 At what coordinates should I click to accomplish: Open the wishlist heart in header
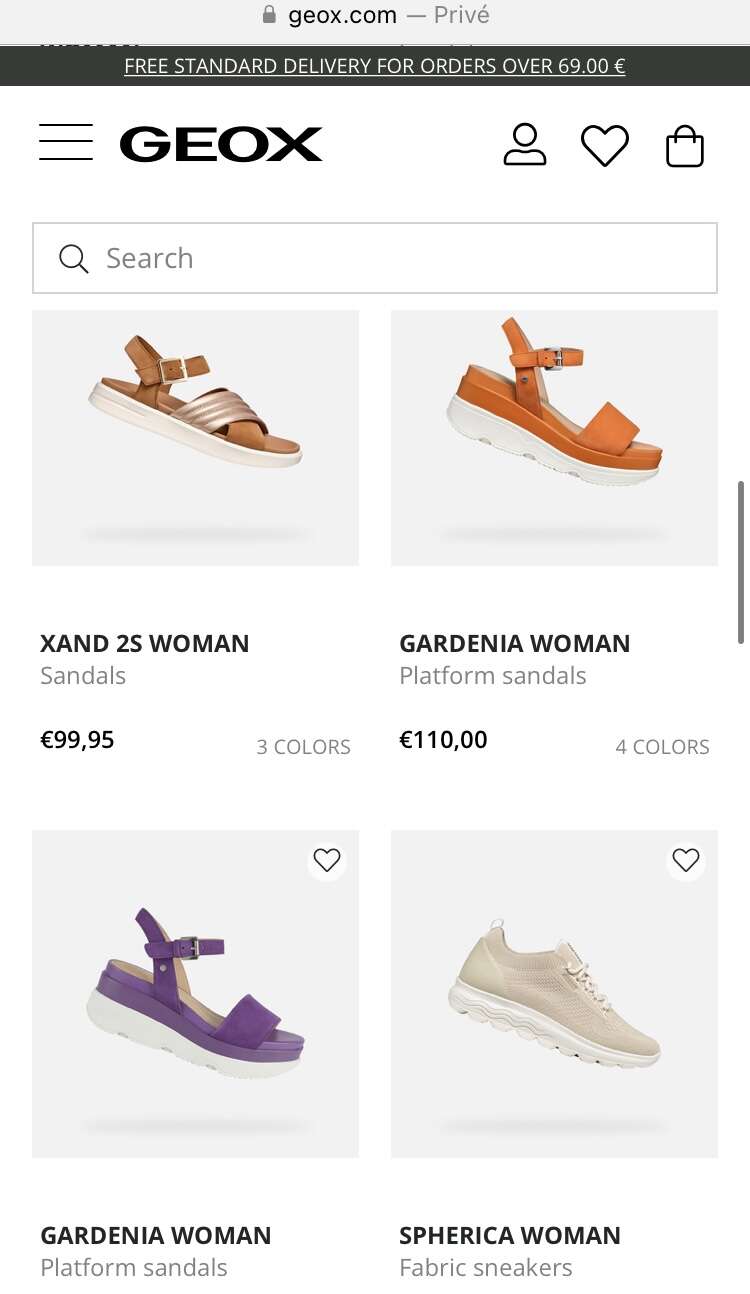(605, 146)
